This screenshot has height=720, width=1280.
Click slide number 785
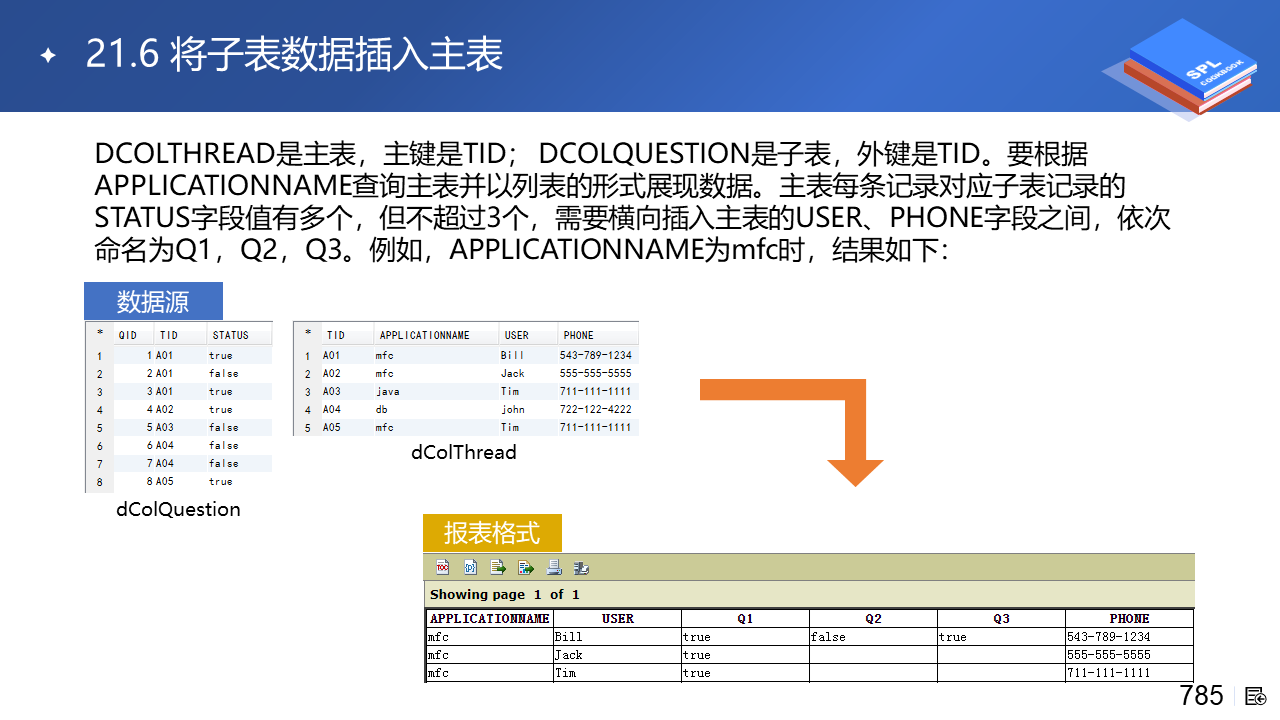[1201, 696]
